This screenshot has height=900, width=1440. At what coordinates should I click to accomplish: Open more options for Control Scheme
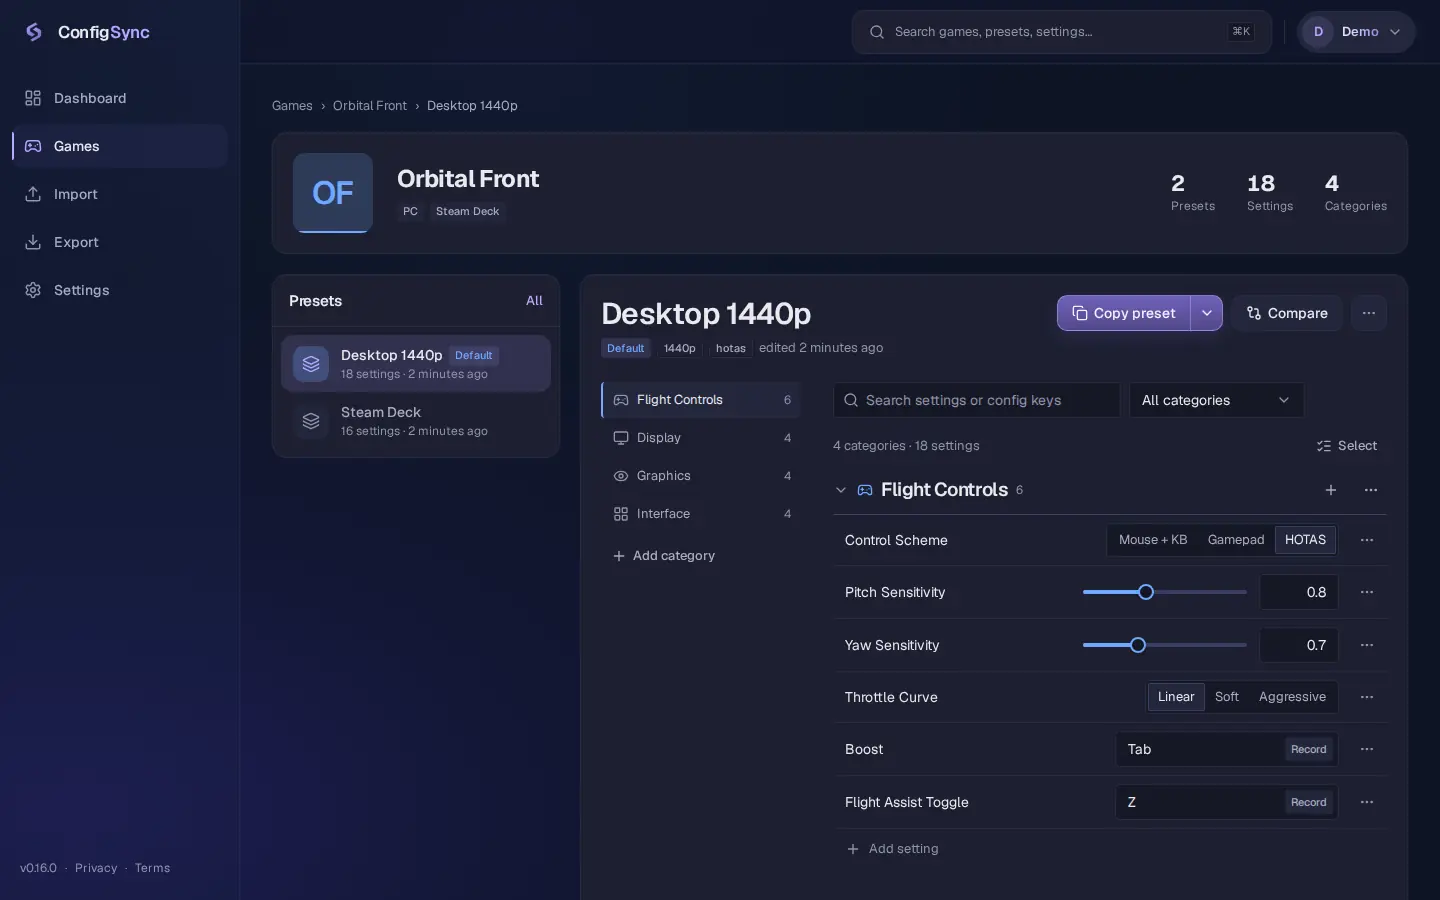coord(1367,540)
